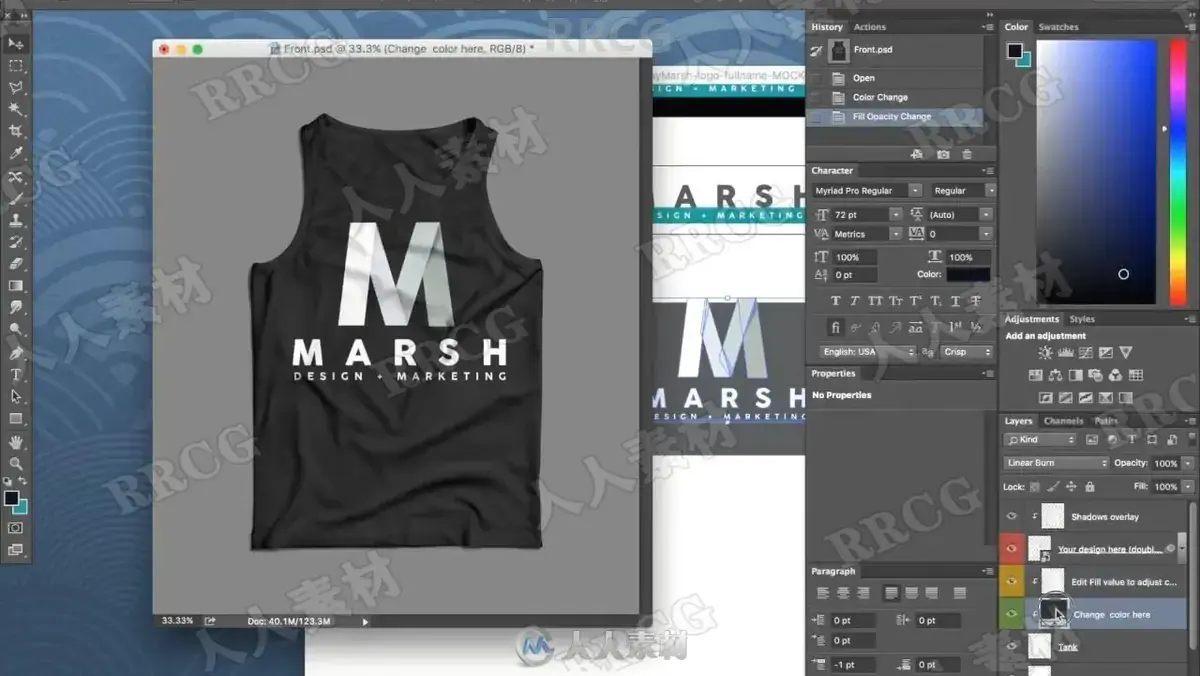The image size is (1200, 676).
Task: Switch to the Swatches tab
Action: pyautogui.click(x=1058, y=27)
